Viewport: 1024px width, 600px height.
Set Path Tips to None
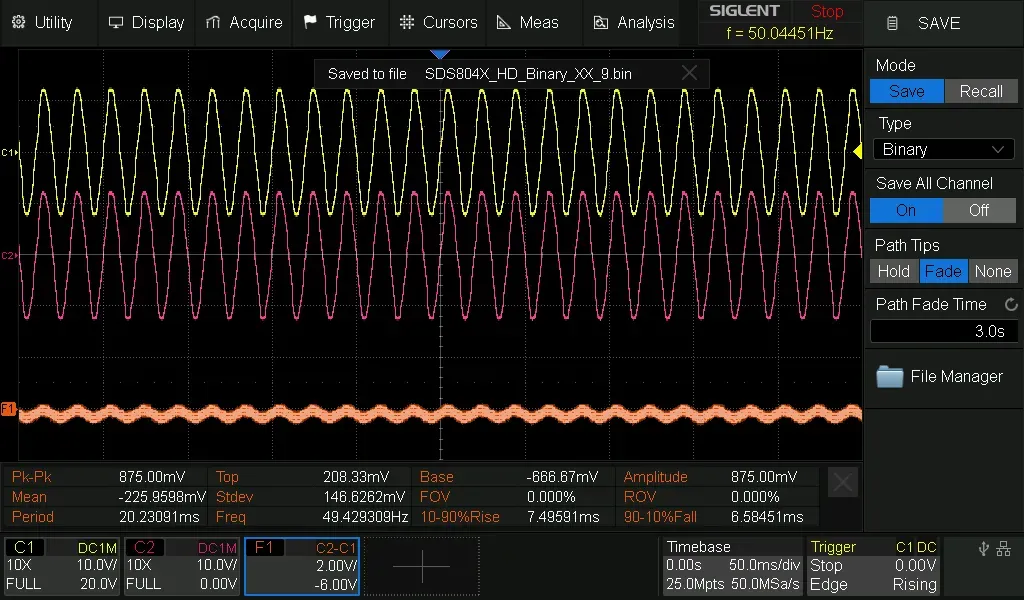click(x=992, y=271)
